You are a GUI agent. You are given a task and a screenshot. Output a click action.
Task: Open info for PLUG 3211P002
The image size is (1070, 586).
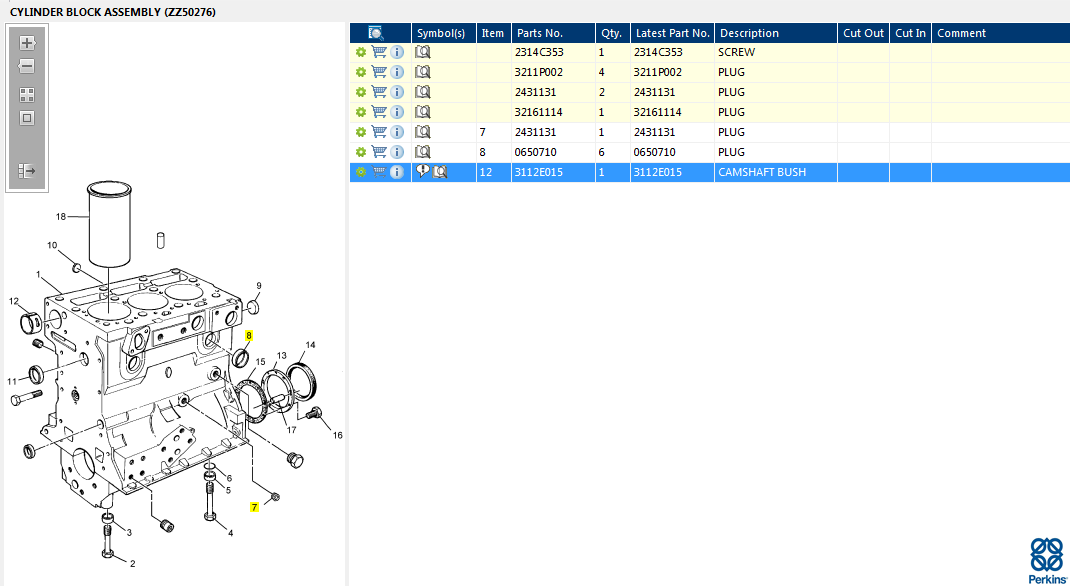[397, 72]
